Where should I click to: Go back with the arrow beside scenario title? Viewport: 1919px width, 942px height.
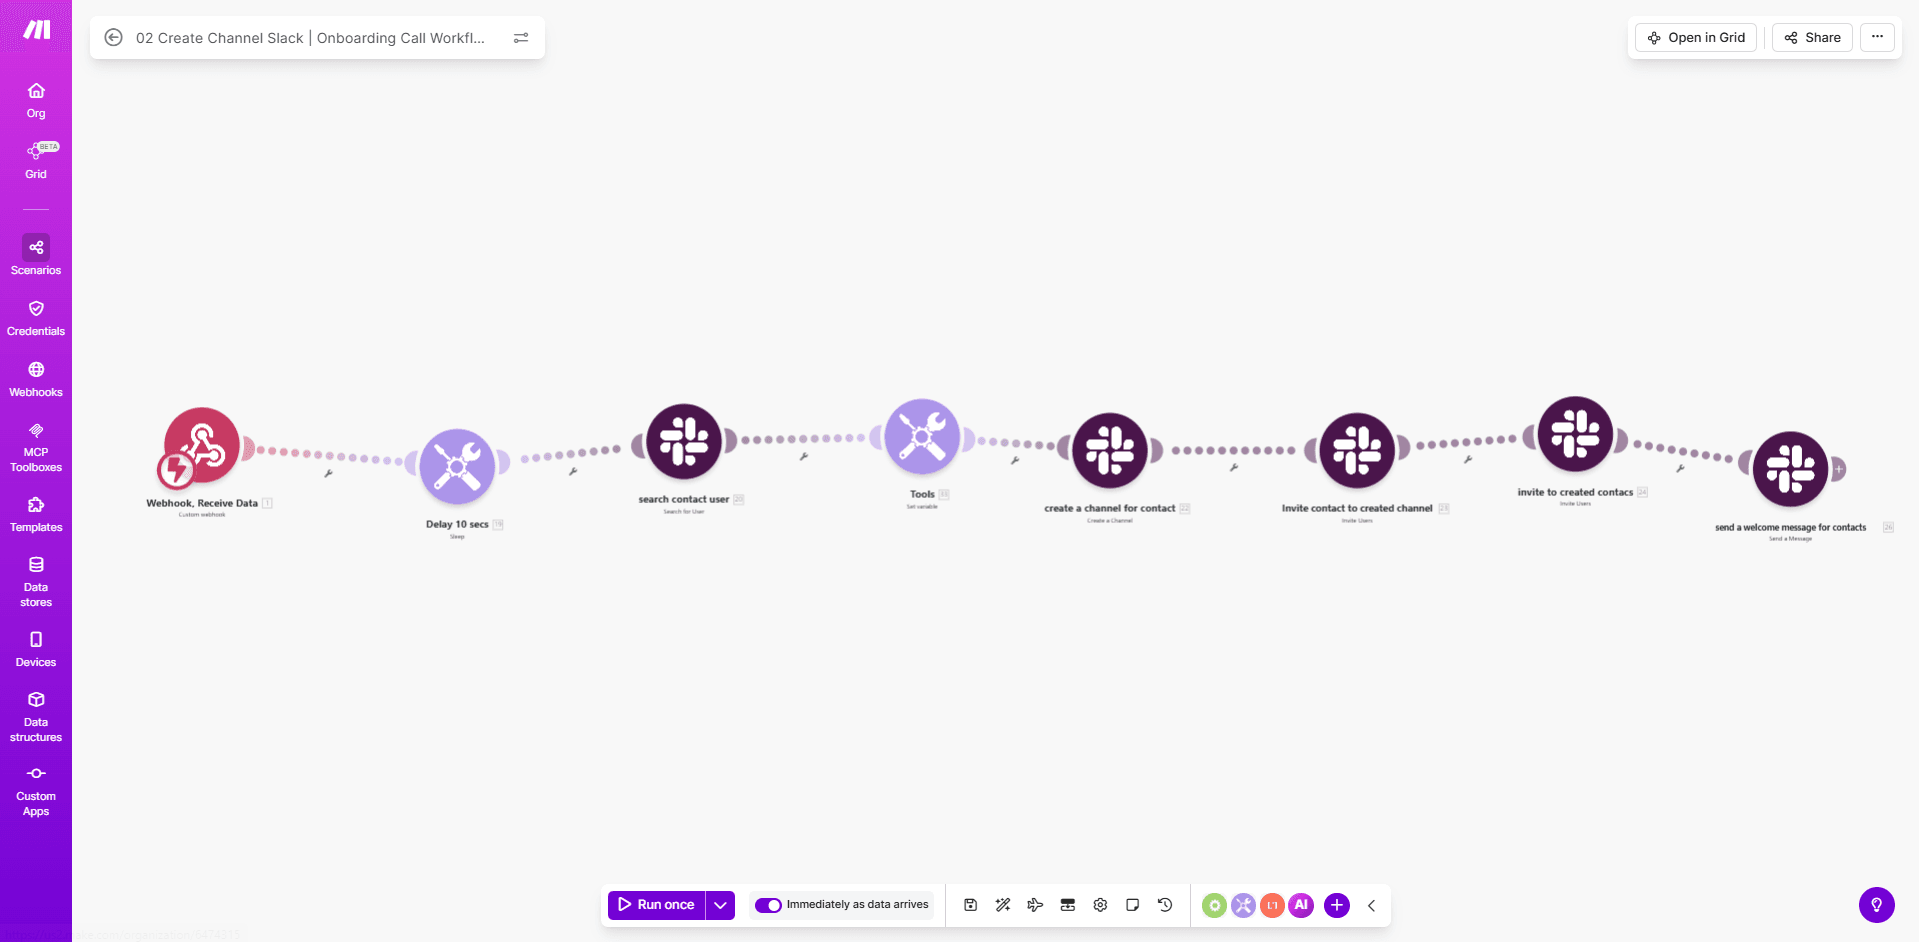coord(114,37)
